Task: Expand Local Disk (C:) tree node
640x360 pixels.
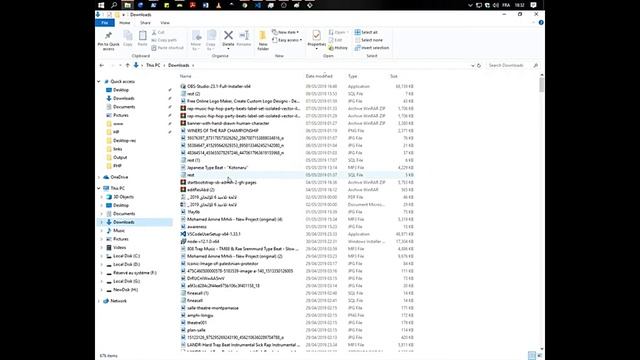Action: (102, 256)
